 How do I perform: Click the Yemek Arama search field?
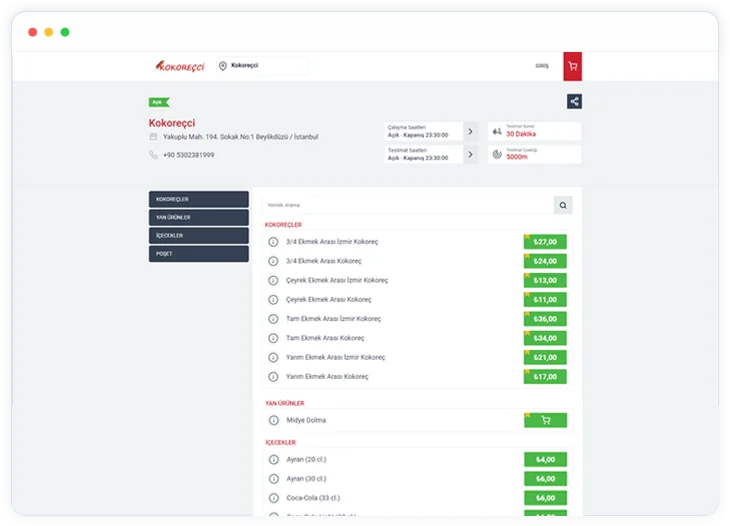point(407,205)
